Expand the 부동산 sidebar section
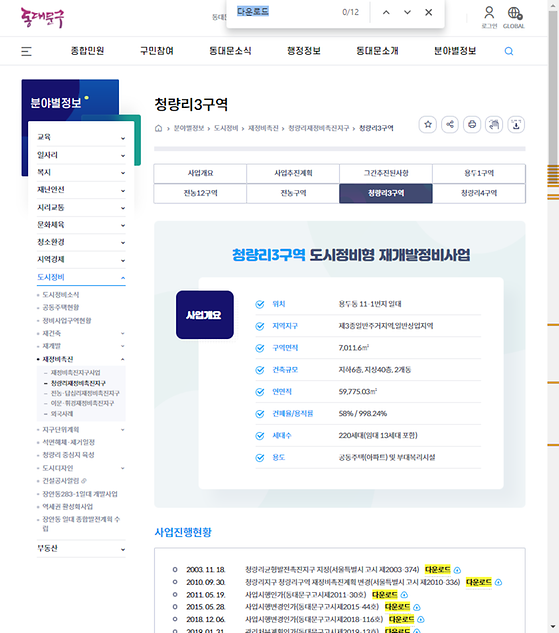The image size is (559, 633). [81, 549]
